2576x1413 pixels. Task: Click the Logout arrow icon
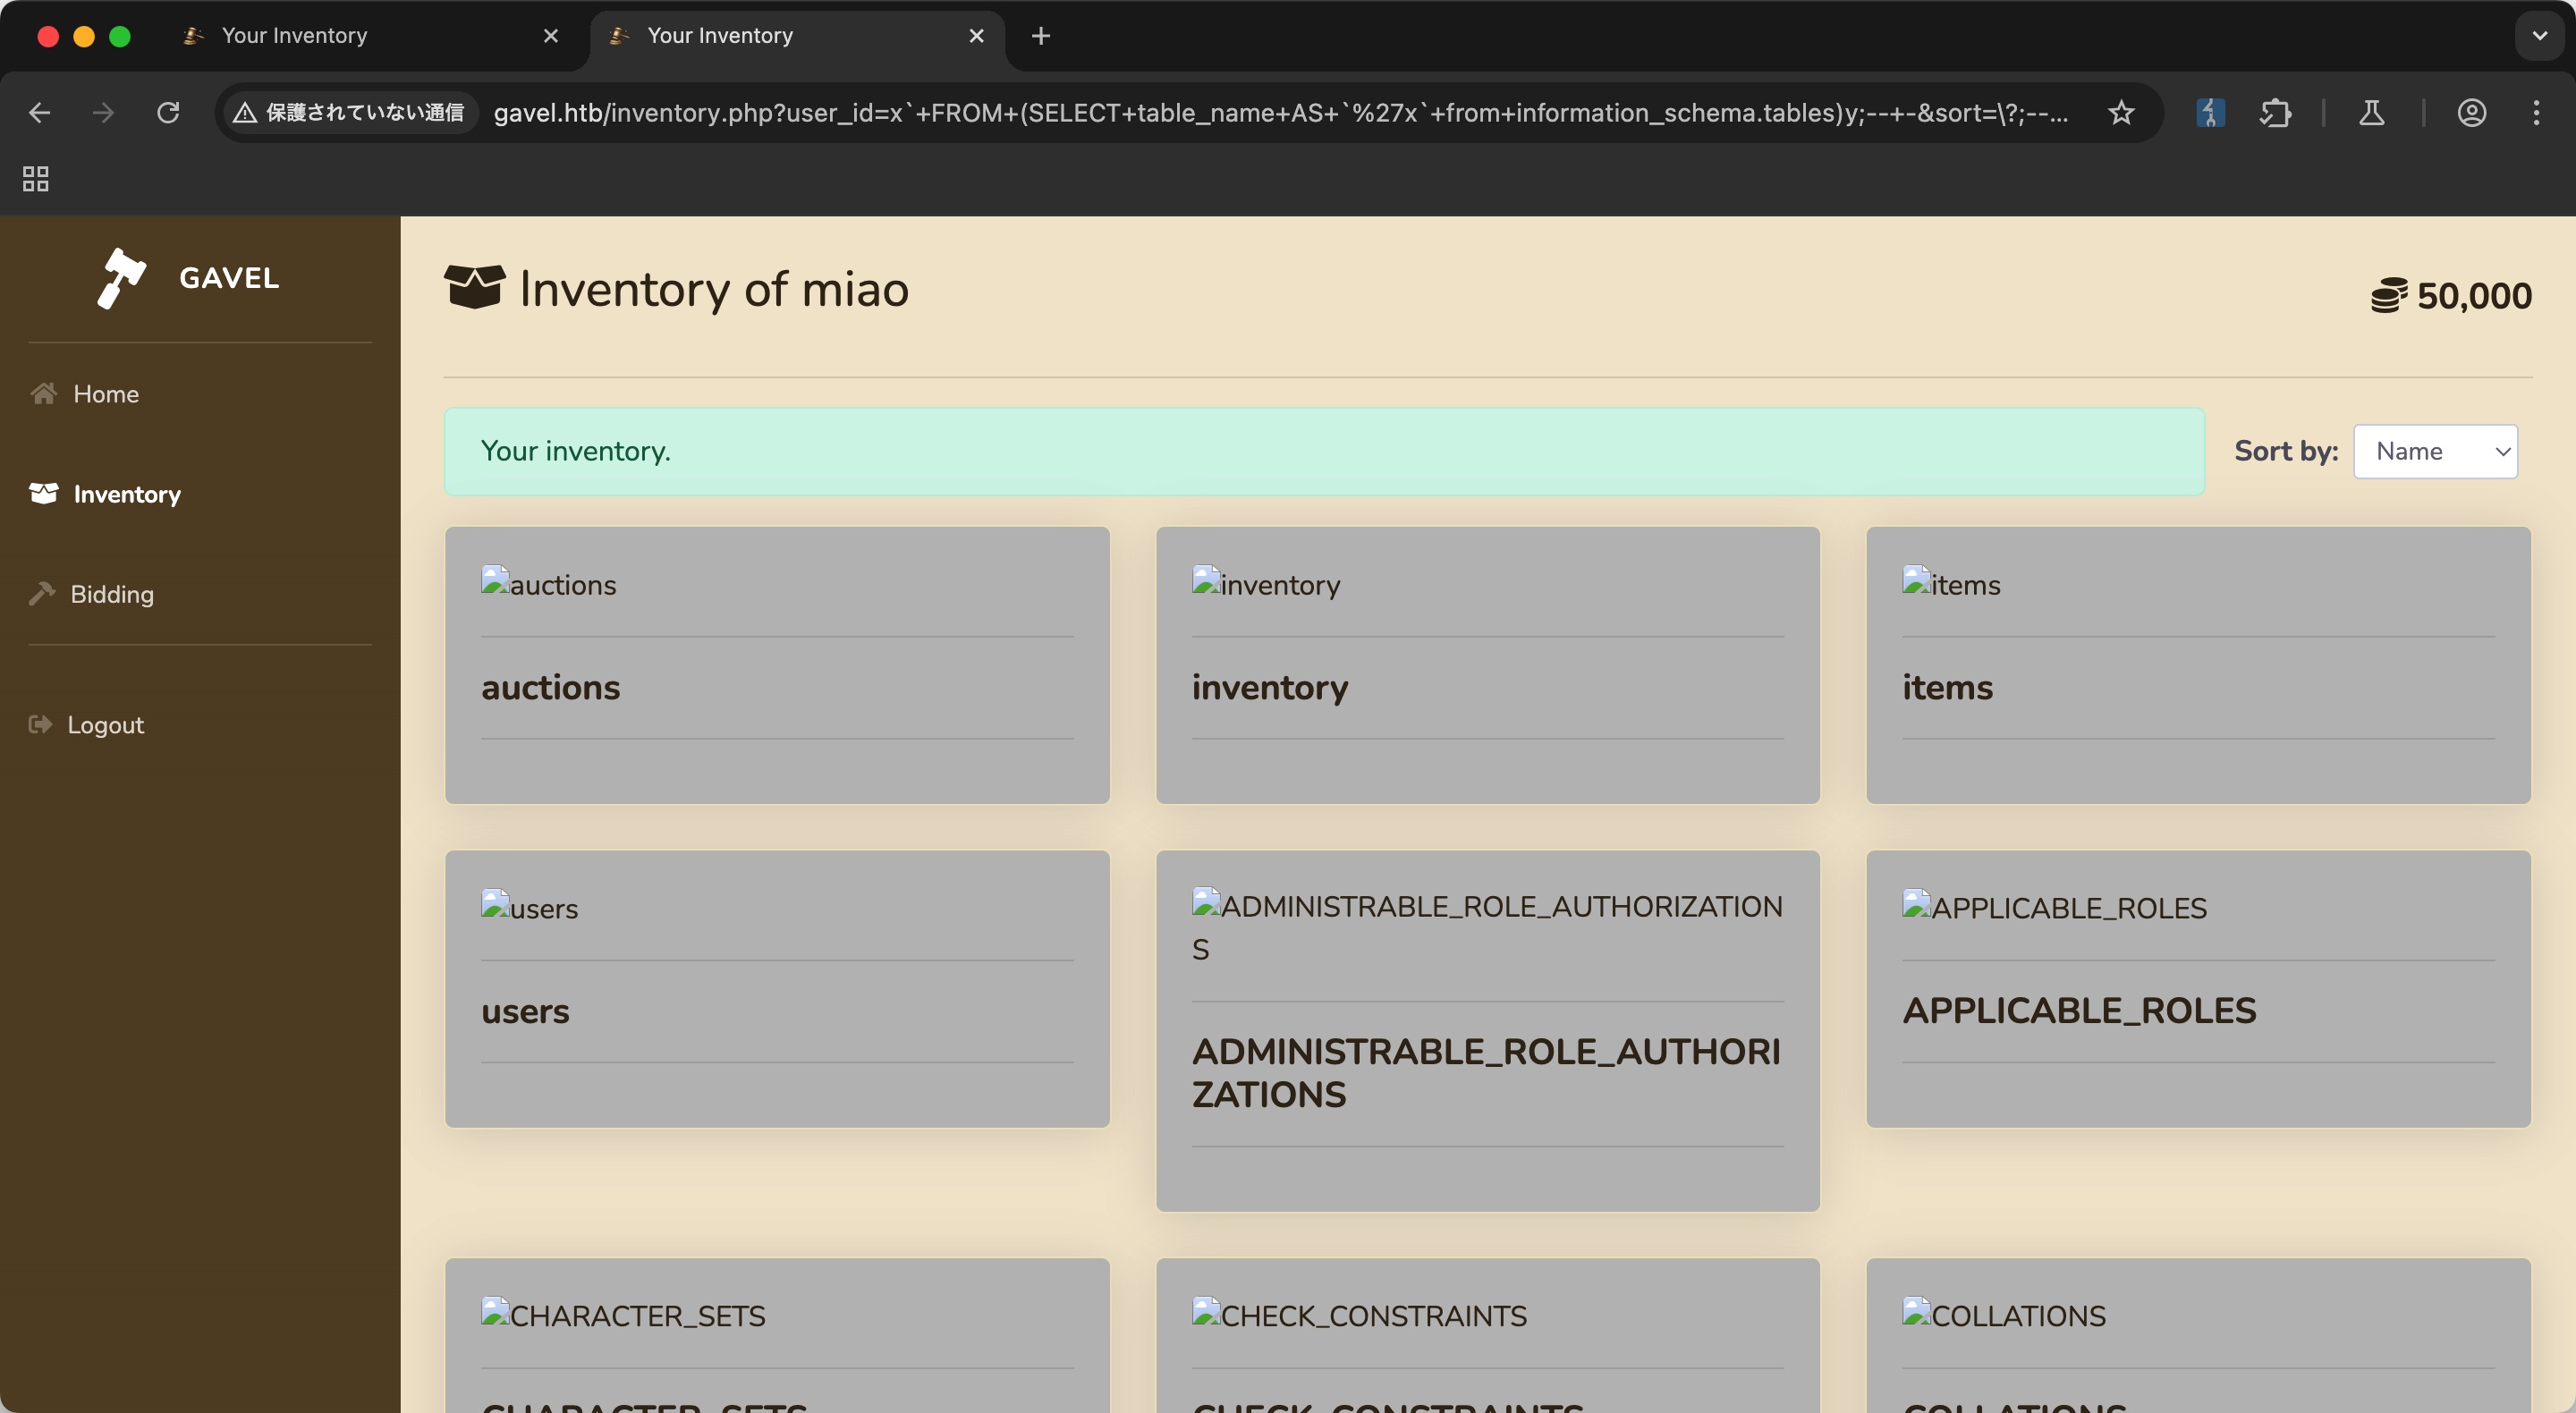pyautogui.click(x=40, y=725)
